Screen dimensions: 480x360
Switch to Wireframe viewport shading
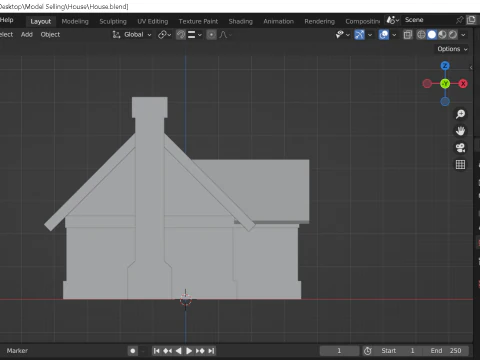[x=421, y=35]
